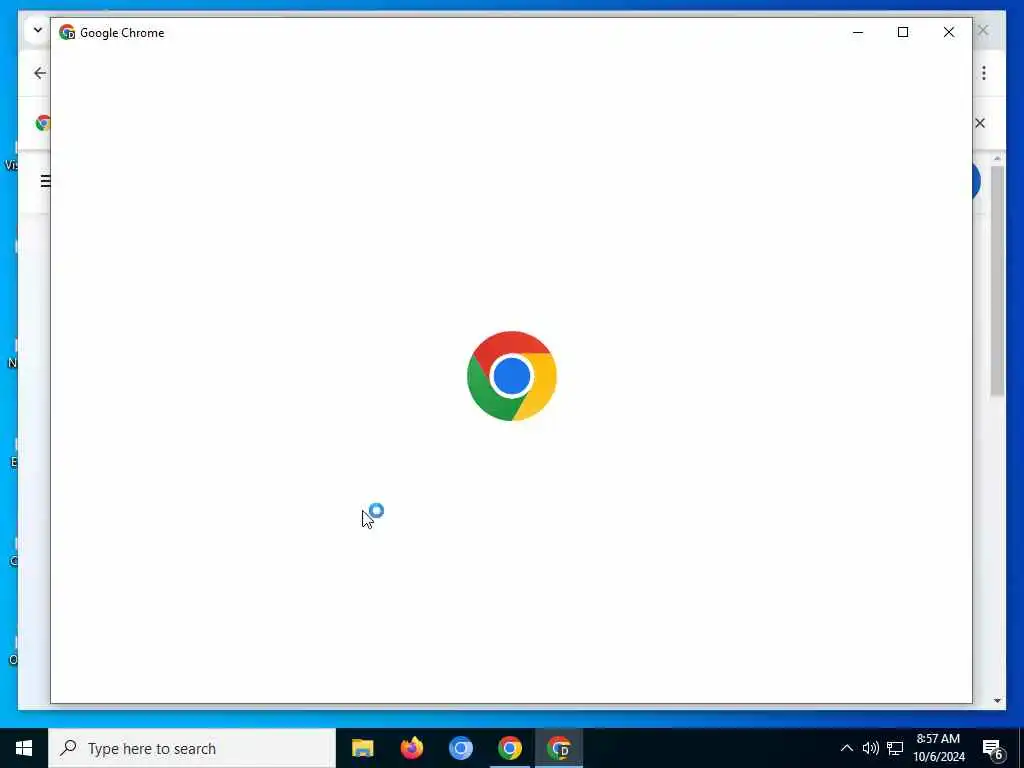Open the blue Chromium taskbar icon

click(x=460, y=748)
